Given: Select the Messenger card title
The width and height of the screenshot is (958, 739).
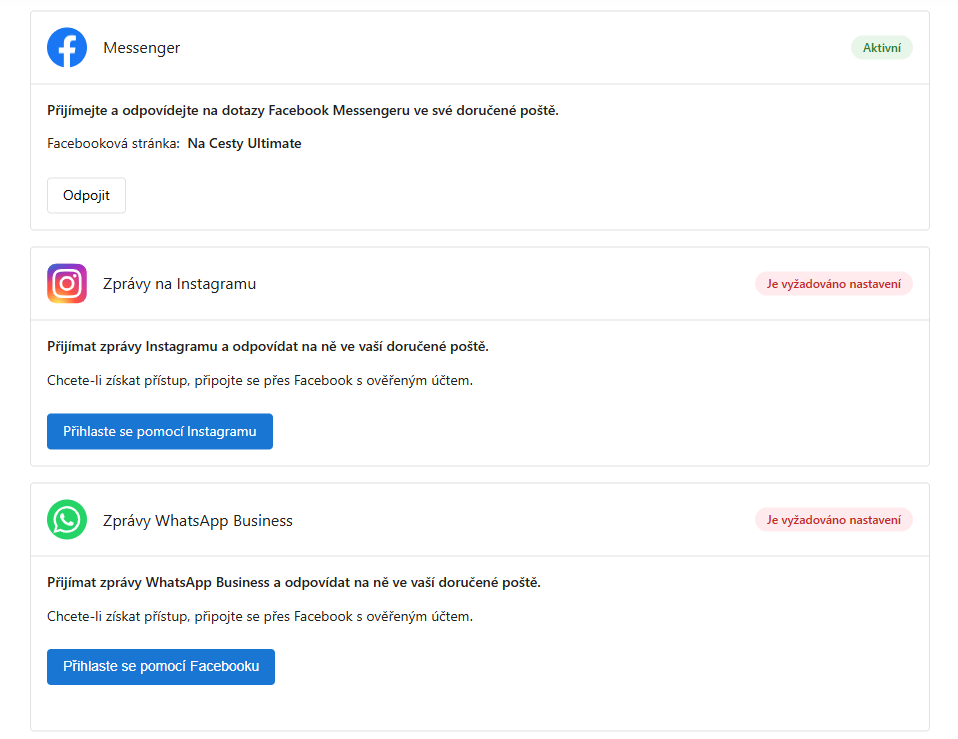Looking at the screenshot, I should coord(141,48).
